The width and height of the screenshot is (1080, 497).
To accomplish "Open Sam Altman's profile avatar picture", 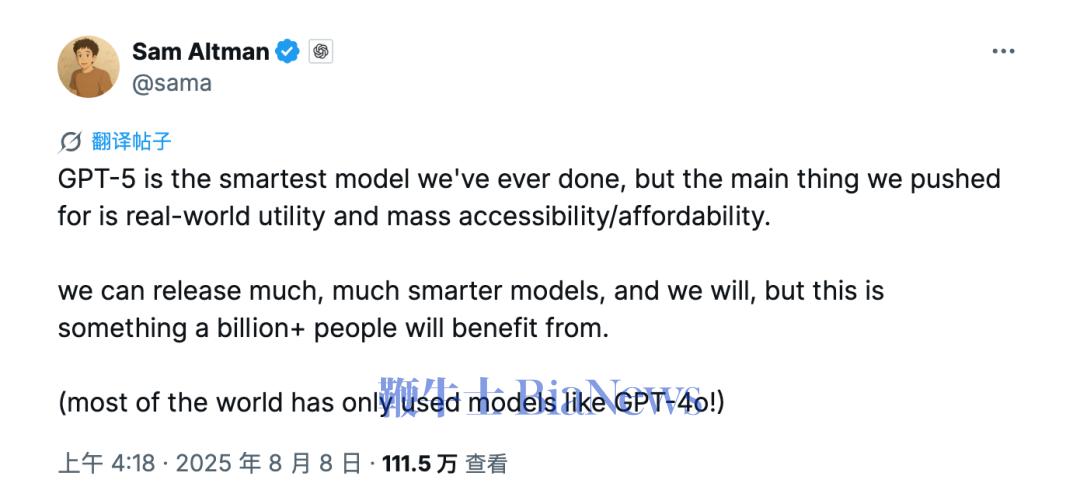I will coord(88,67).
